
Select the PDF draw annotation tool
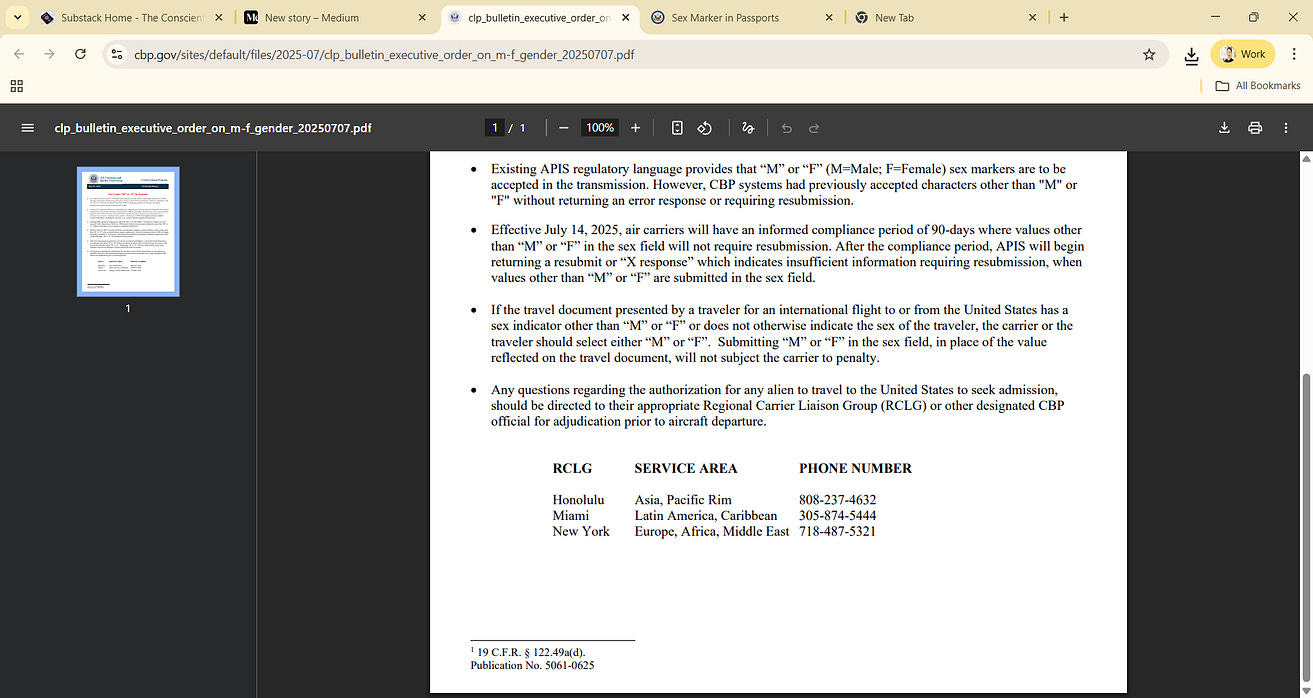[748, 128]
